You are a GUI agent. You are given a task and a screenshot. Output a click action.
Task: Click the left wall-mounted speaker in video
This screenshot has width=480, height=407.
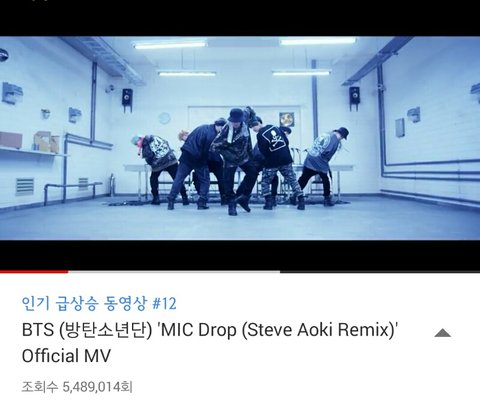click(x=127, y=99)
